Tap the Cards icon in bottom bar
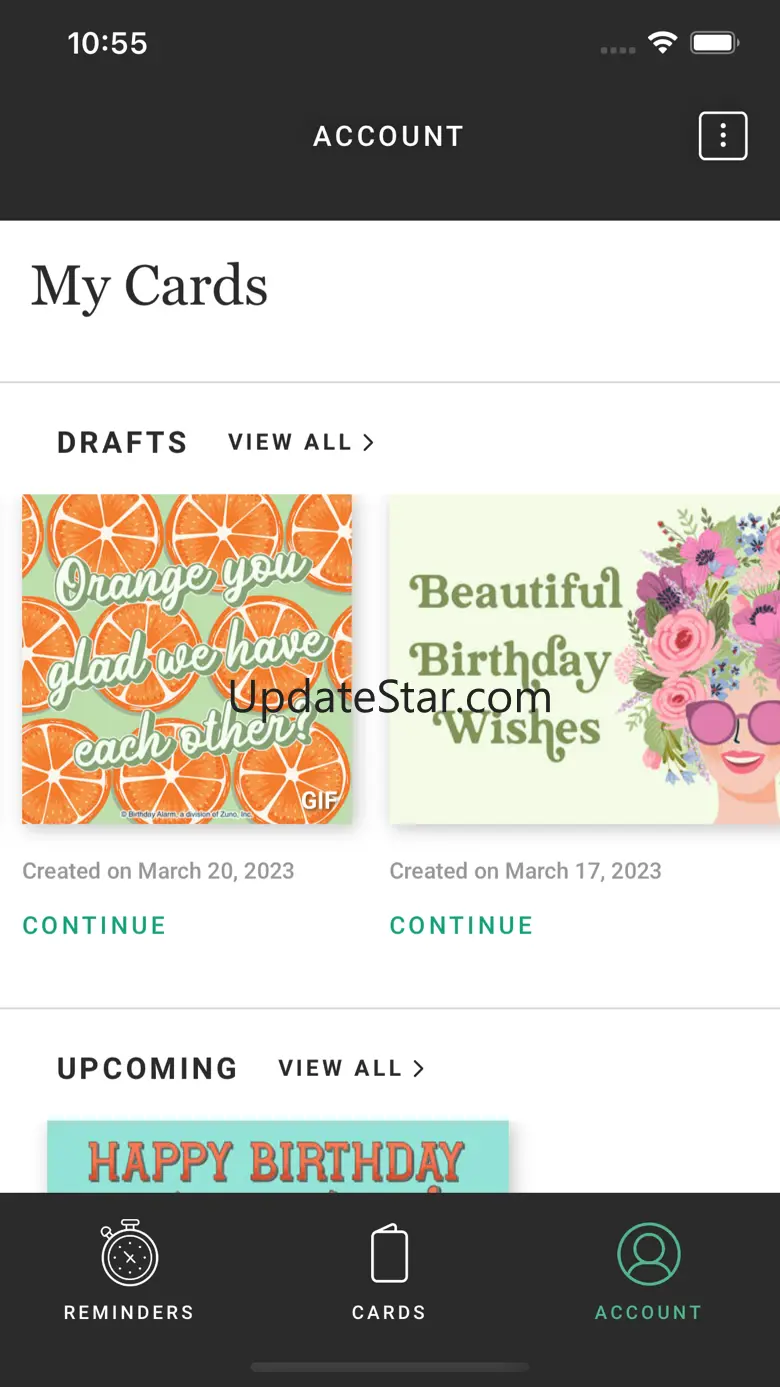This screenshot has height=1387, width=780. tap(389, 1254)
